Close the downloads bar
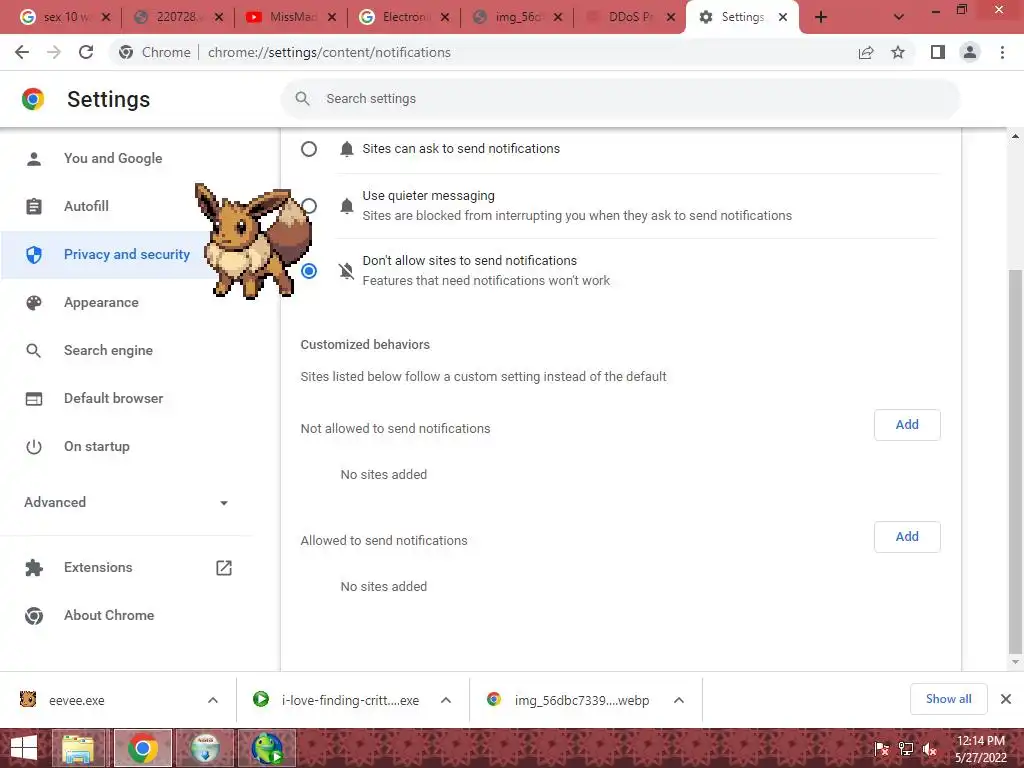Viewport: 1024px width, 768px height. 1006,699
